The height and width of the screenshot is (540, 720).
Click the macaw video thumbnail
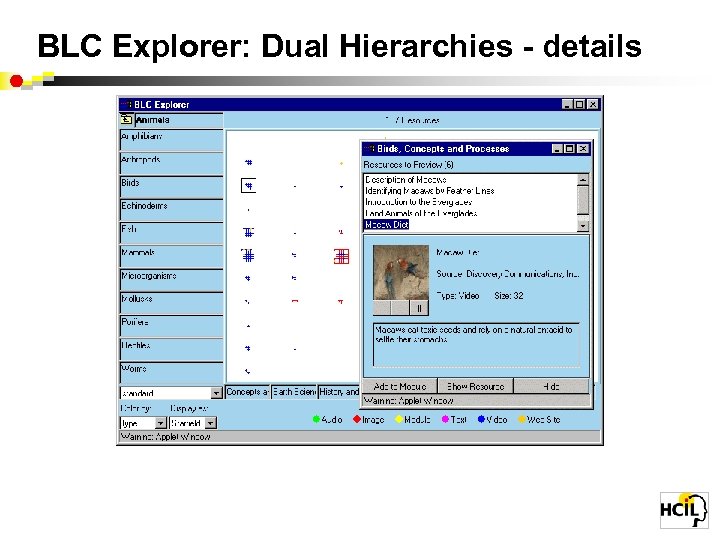pos(401,273)
